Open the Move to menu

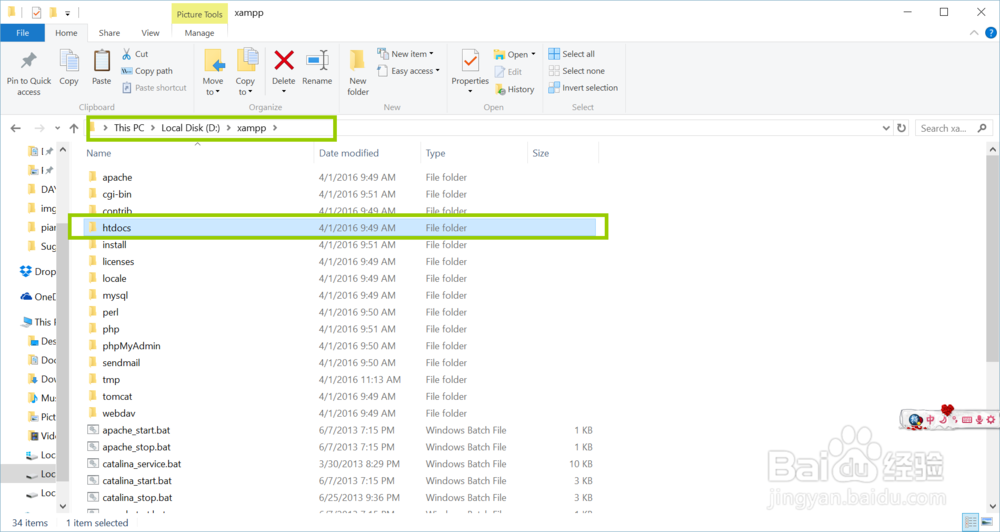click(213, 72)
